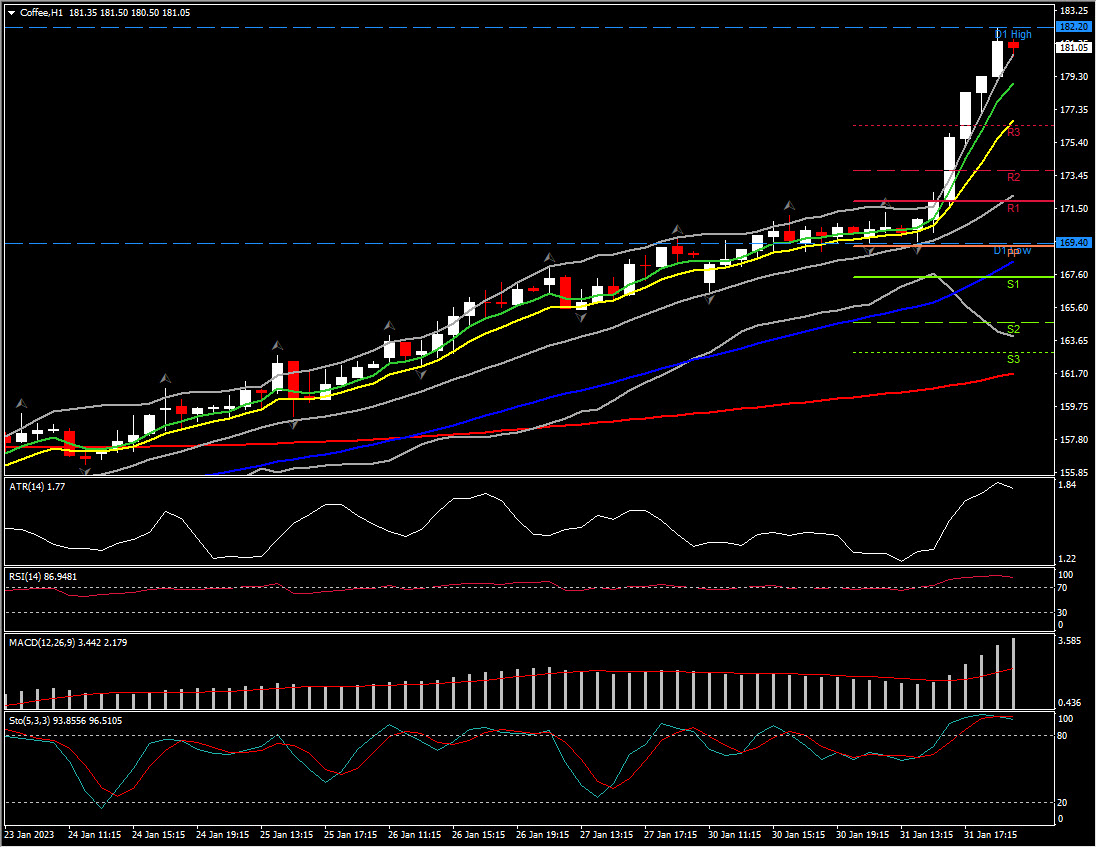Click the white 181.05 current price tag

[x=1072, y=47]
